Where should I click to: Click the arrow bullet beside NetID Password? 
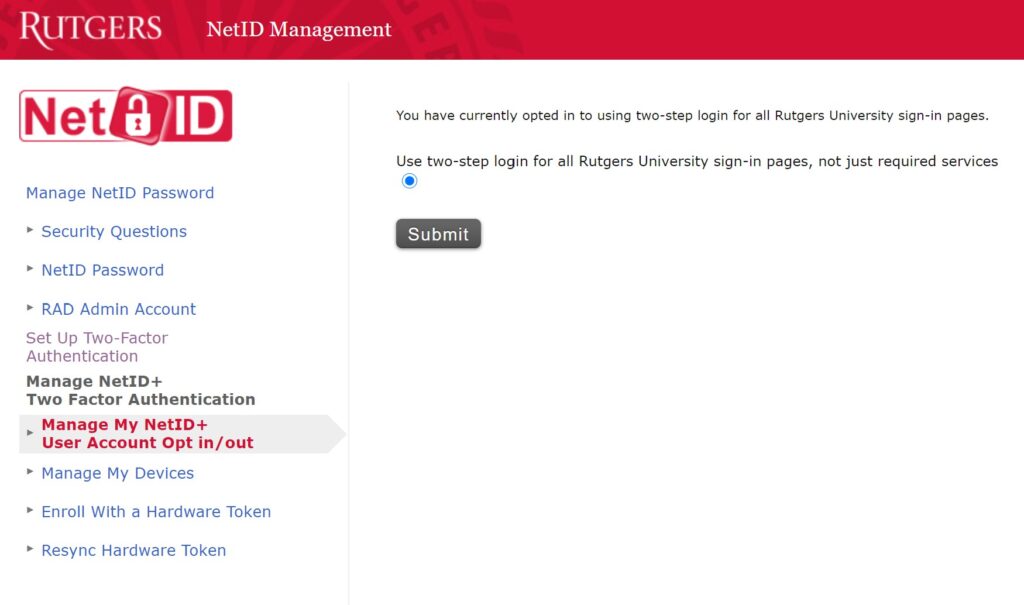click(30, 269)
